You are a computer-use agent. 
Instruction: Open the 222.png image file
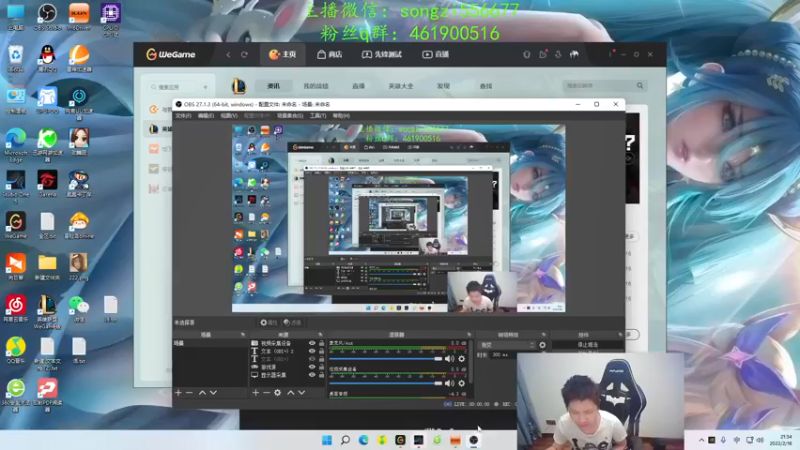79,266
